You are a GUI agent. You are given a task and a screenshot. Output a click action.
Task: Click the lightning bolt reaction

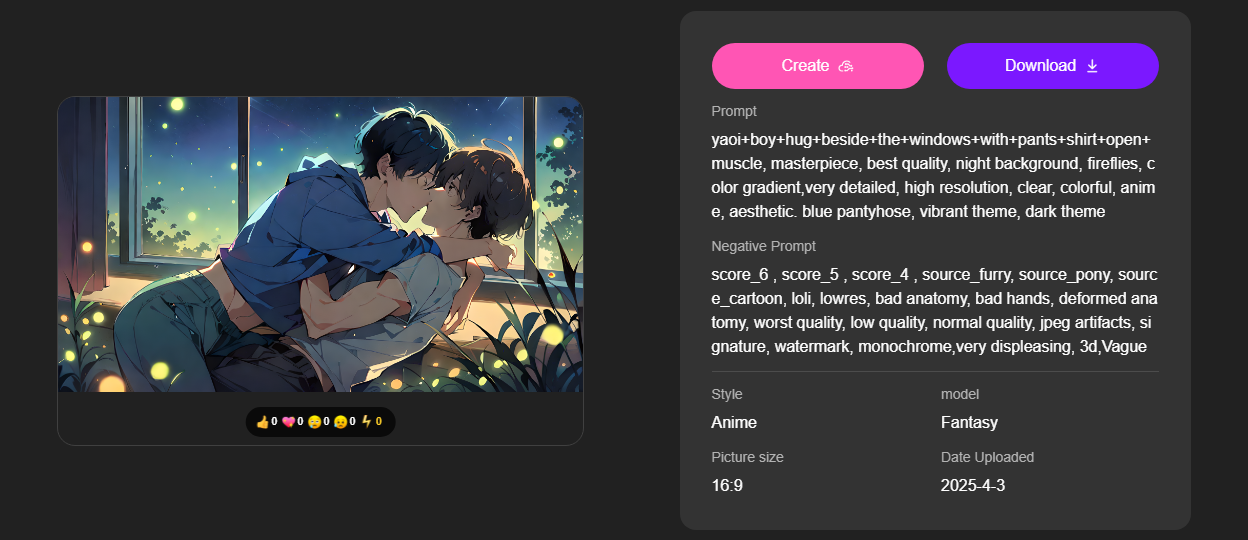[367, 422]
